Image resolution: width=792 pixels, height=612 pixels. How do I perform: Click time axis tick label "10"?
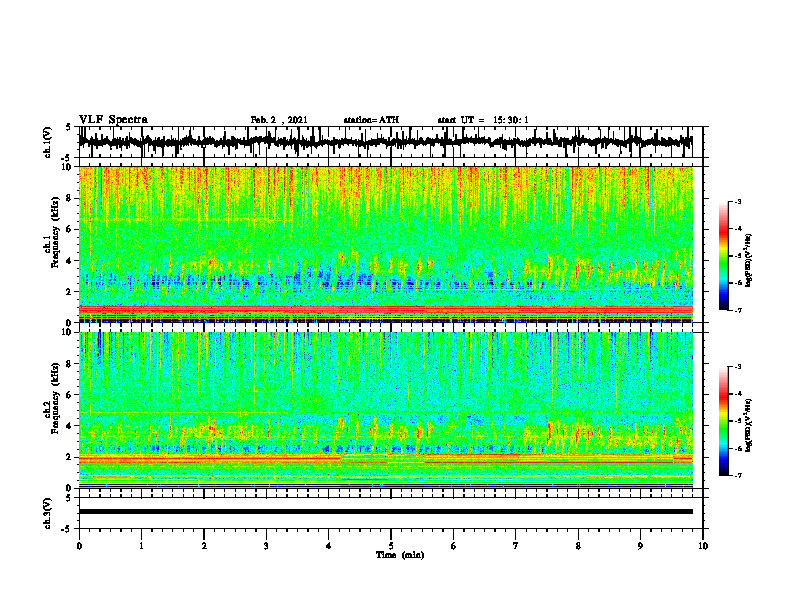703,546
